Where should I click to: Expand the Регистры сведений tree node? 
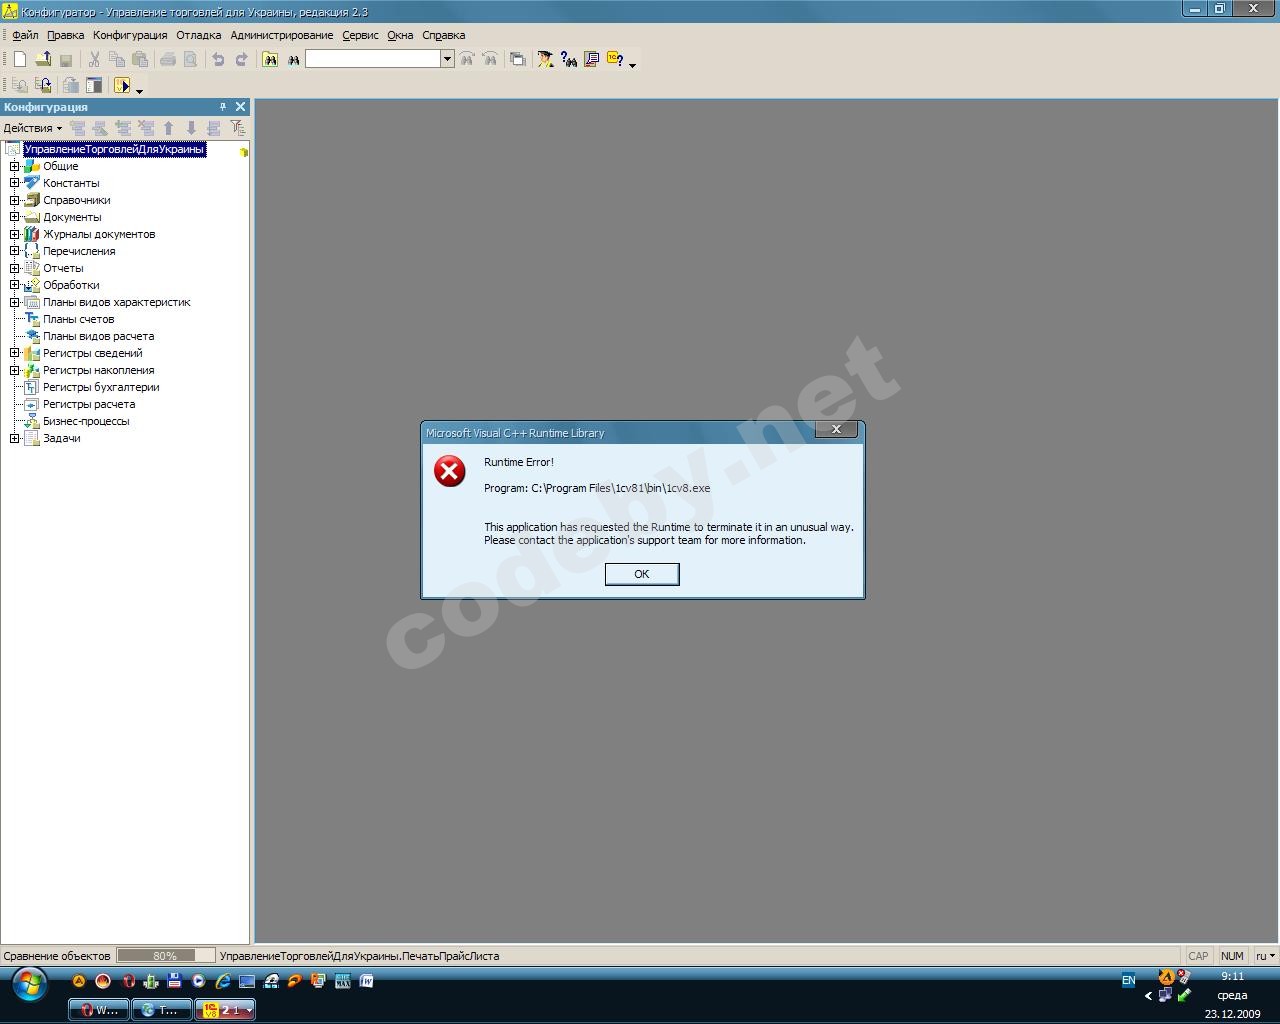pos(15,353)
